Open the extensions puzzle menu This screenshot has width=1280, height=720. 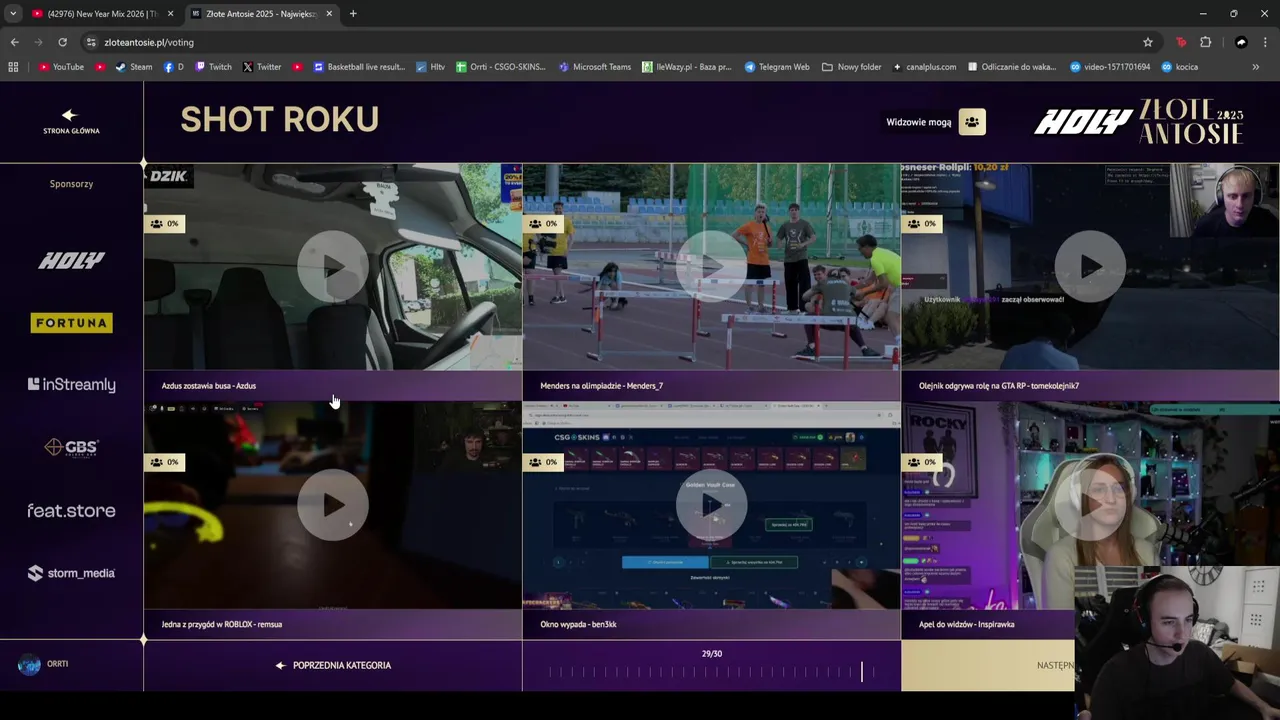click(x=1206, y=42)
